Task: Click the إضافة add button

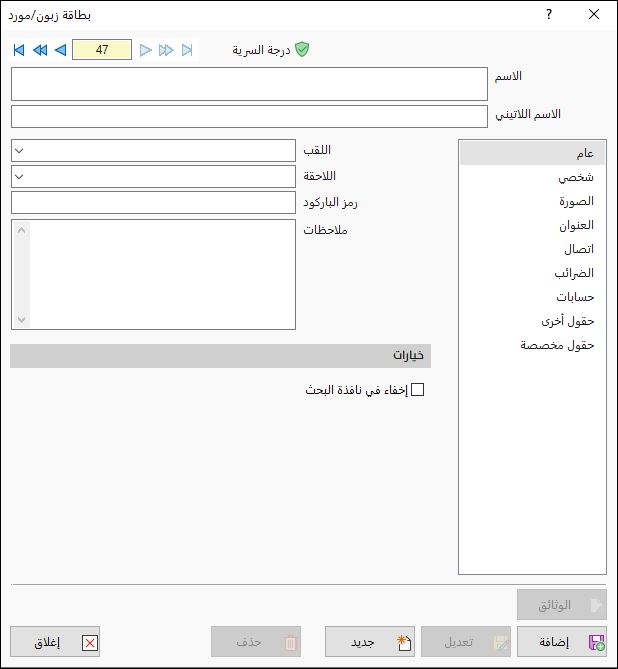Action: tap(562, 641)
